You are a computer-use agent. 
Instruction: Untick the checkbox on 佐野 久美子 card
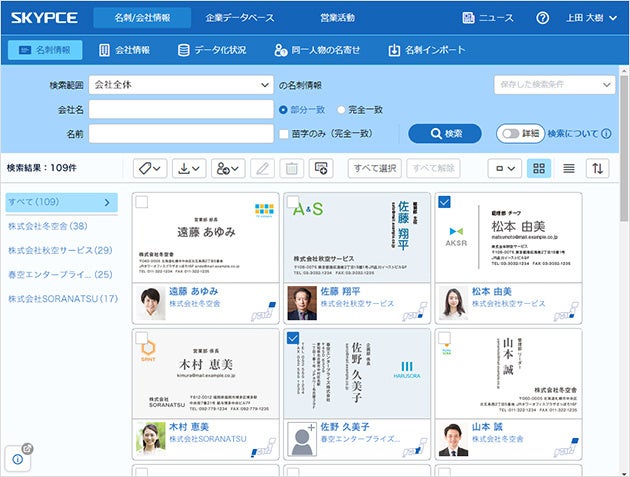(293, 338)
